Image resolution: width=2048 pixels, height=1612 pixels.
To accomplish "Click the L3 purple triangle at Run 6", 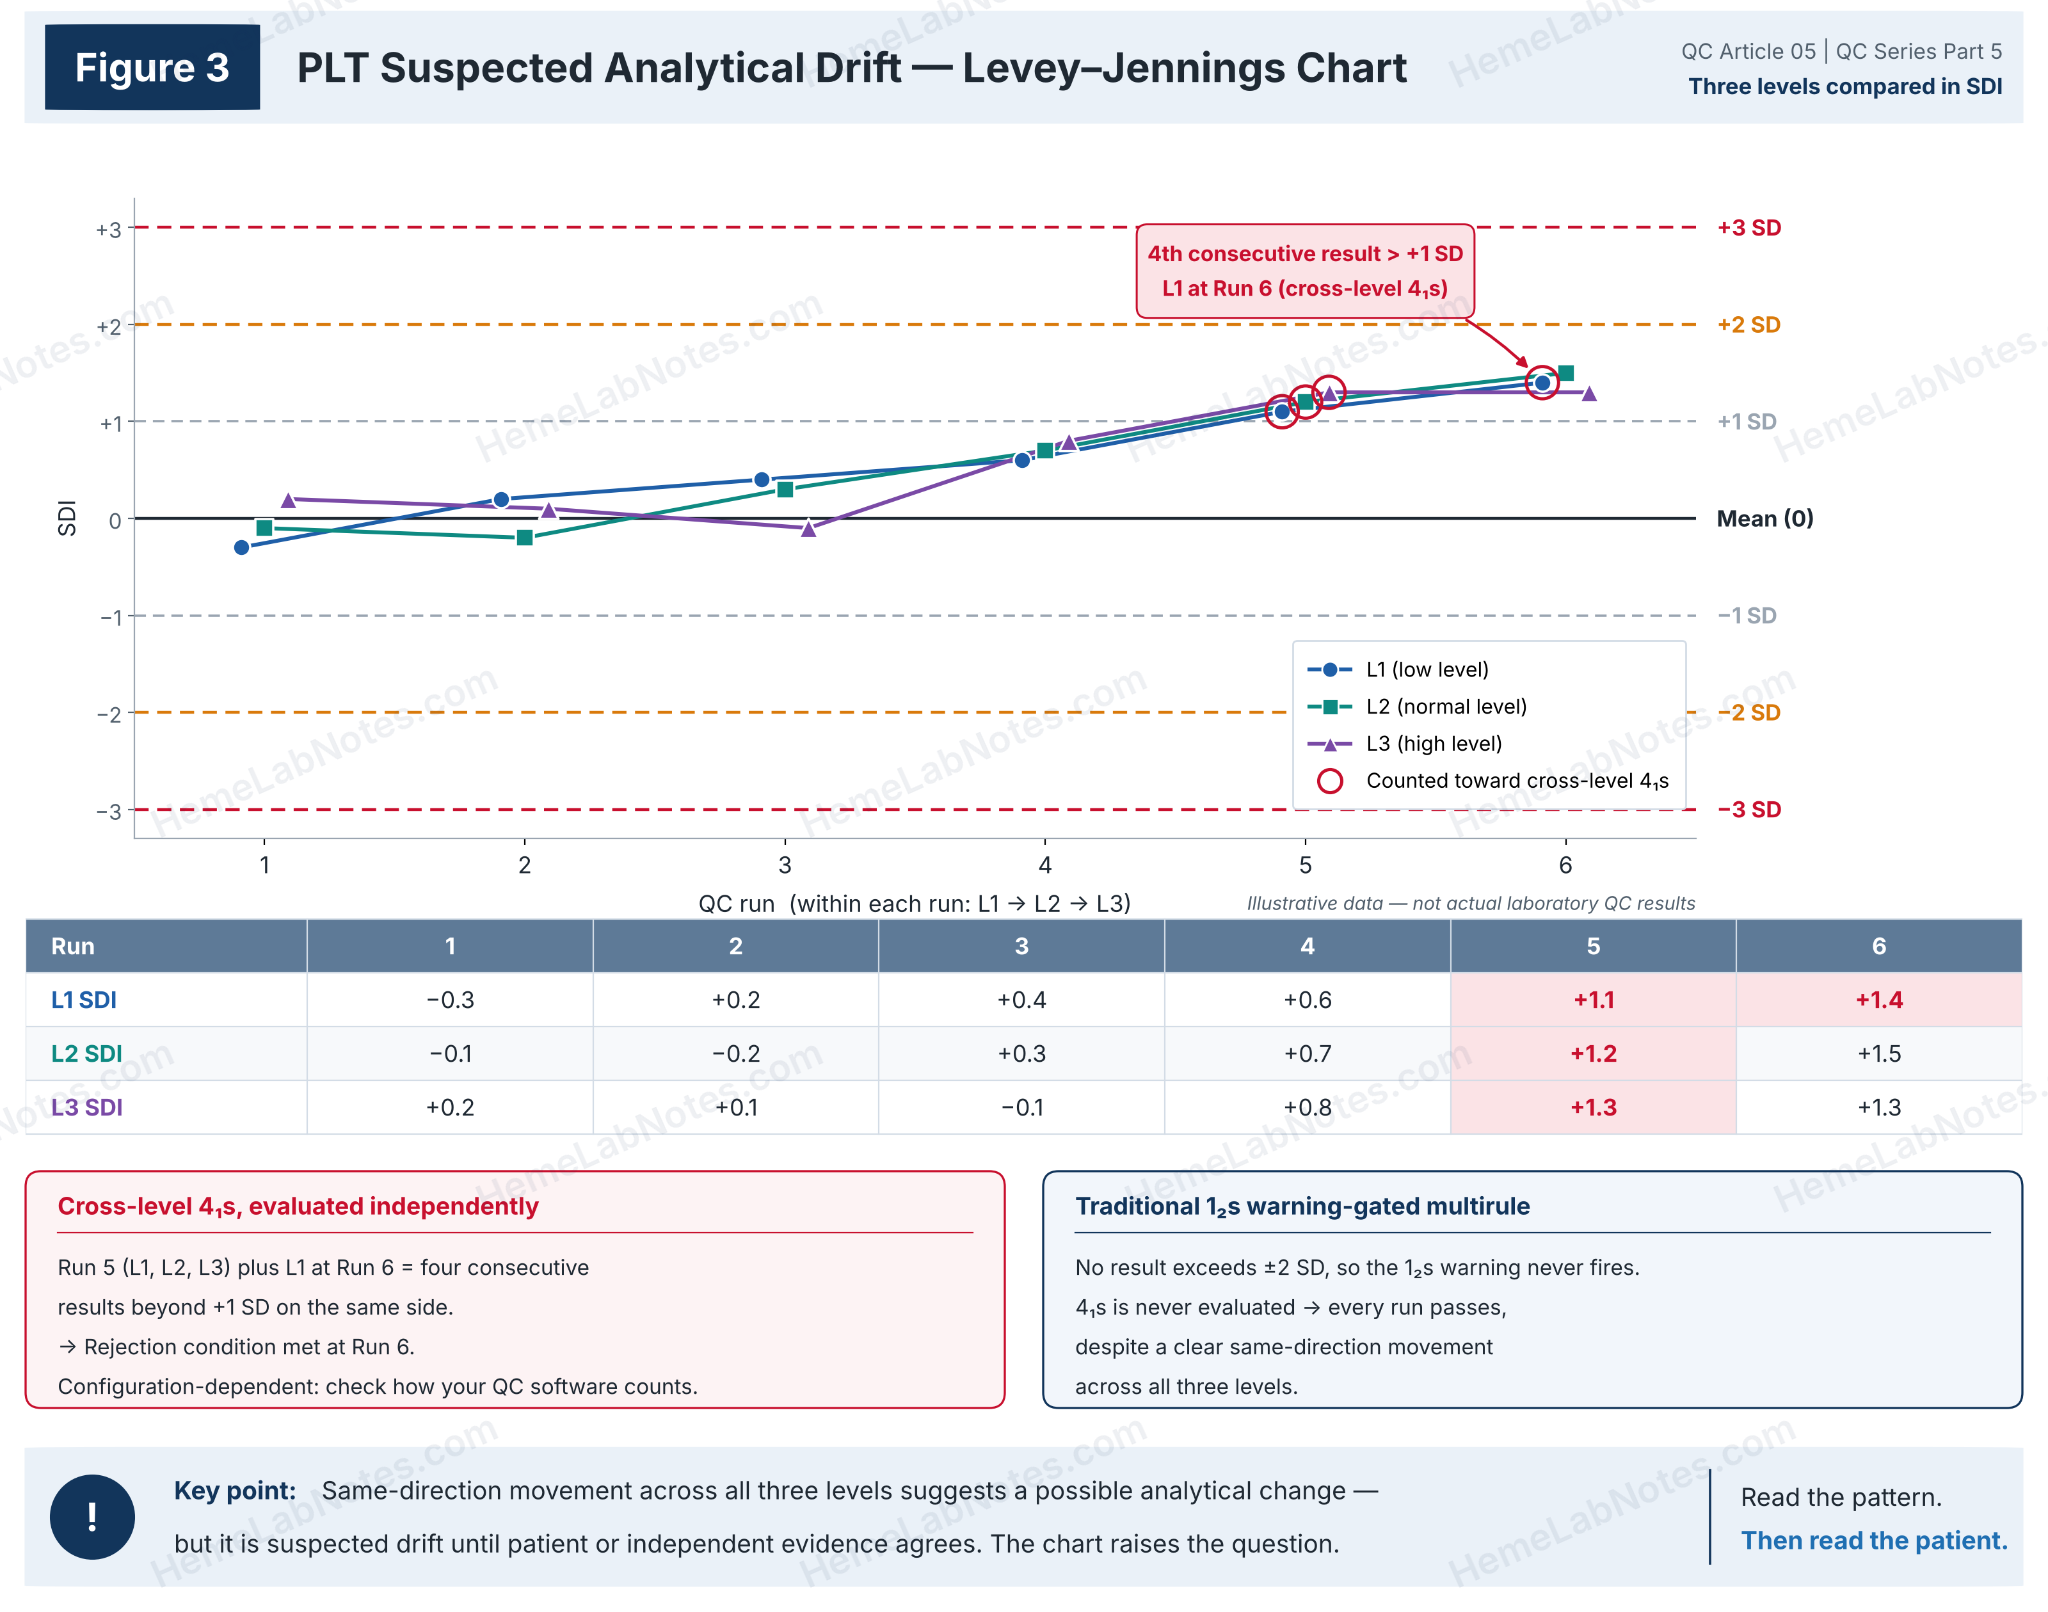I will click(1589, 393).
